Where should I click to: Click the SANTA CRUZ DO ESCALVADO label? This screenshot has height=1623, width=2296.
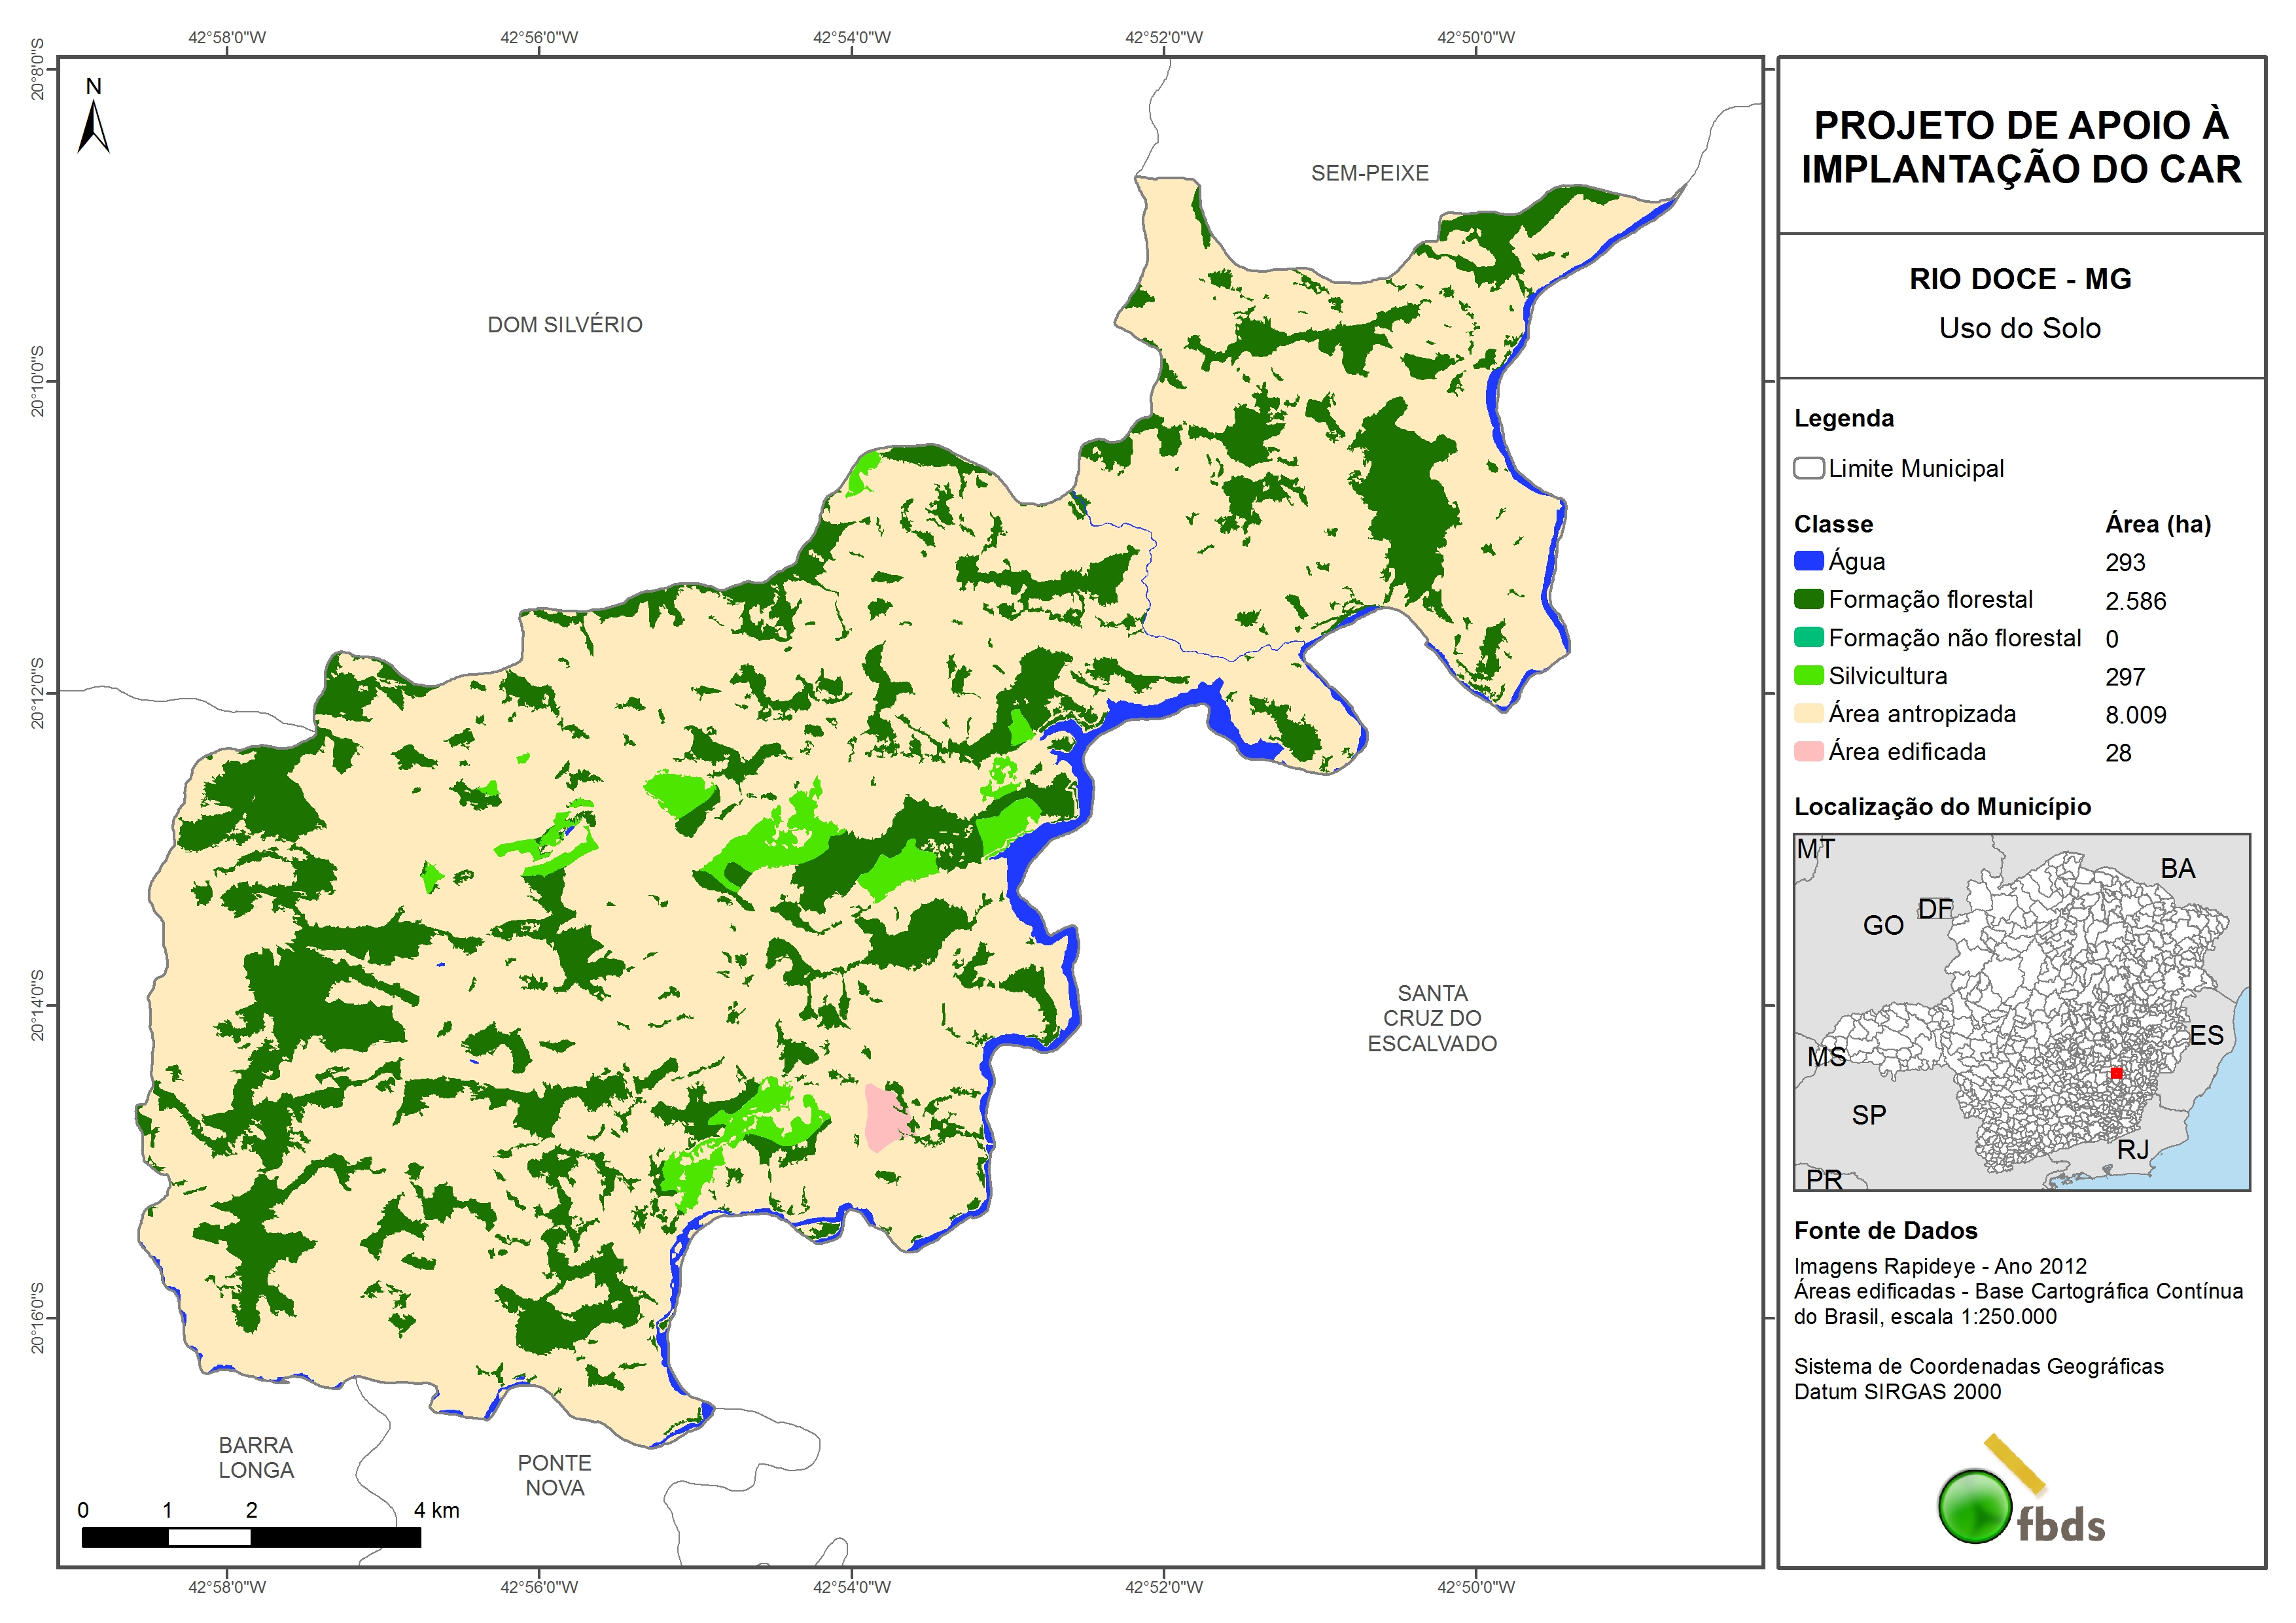tap(1432, 1018)
